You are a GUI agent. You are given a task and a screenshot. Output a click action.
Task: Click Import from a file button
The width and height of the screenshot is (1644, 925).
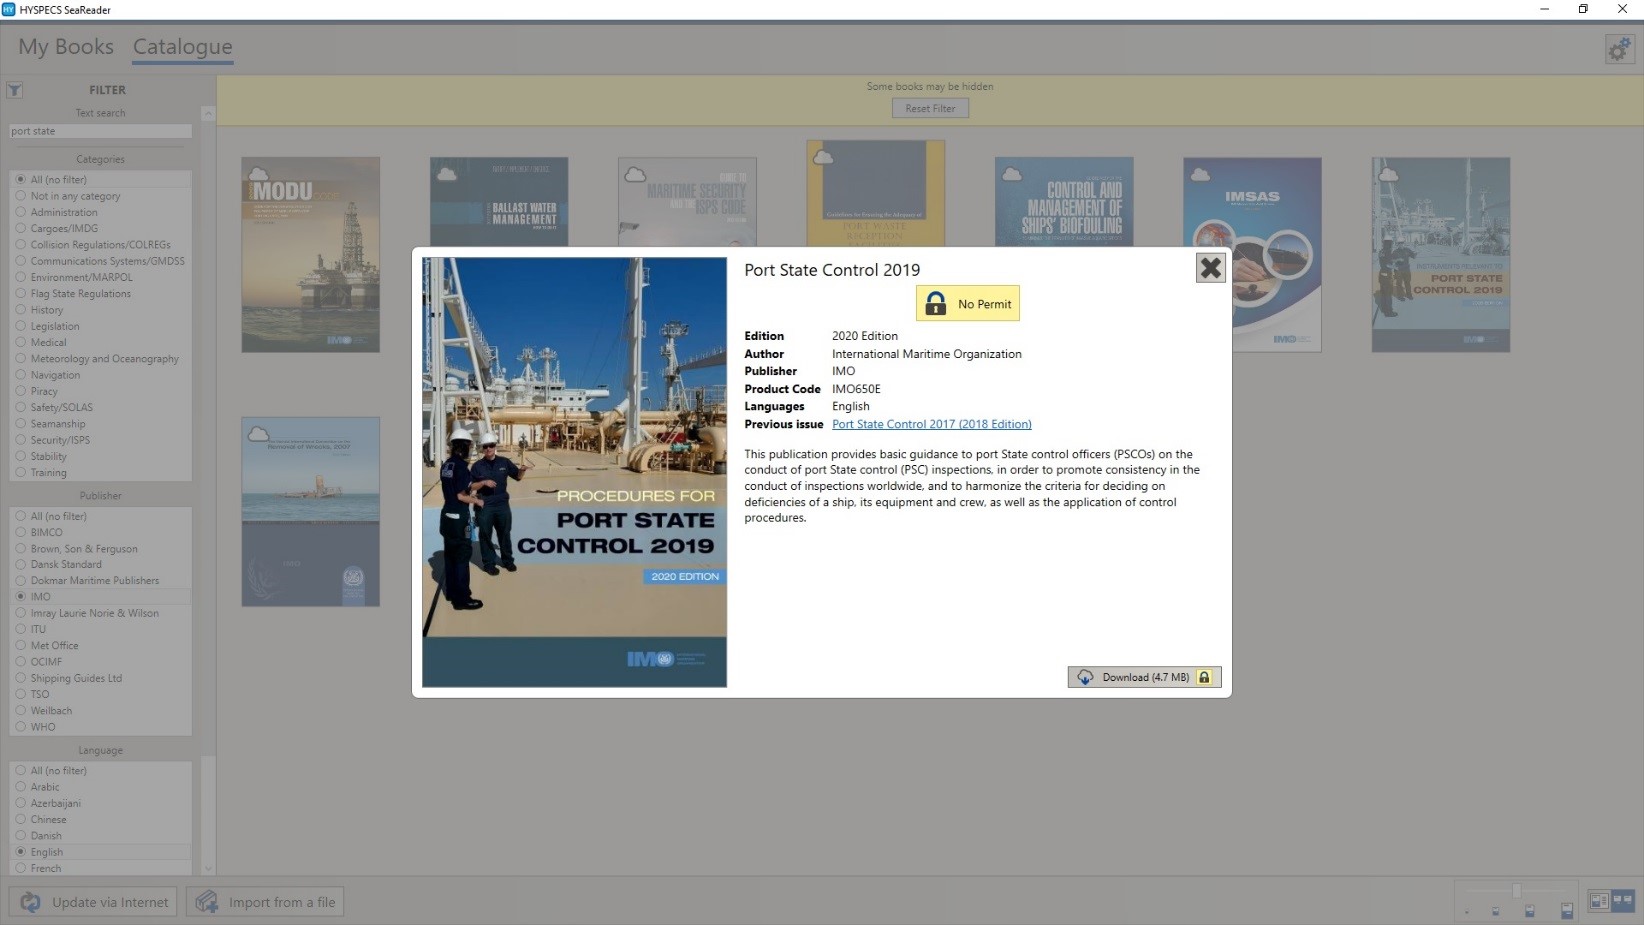pyautogui.click(x=265, y=902)
